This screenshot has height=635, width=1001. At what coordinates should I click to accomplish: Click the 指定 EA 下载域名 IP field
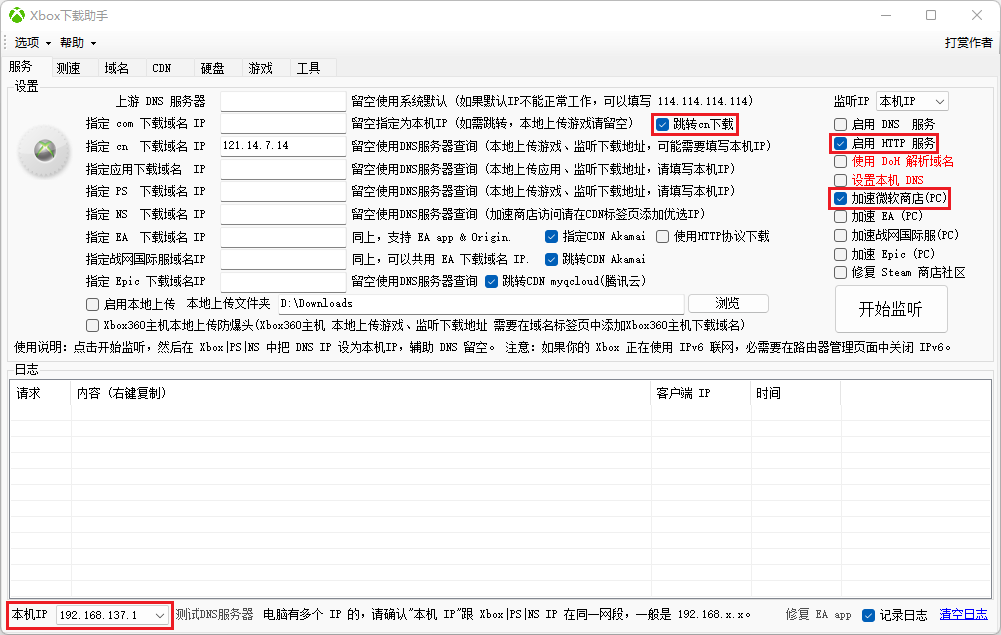(x=283, y=237)
